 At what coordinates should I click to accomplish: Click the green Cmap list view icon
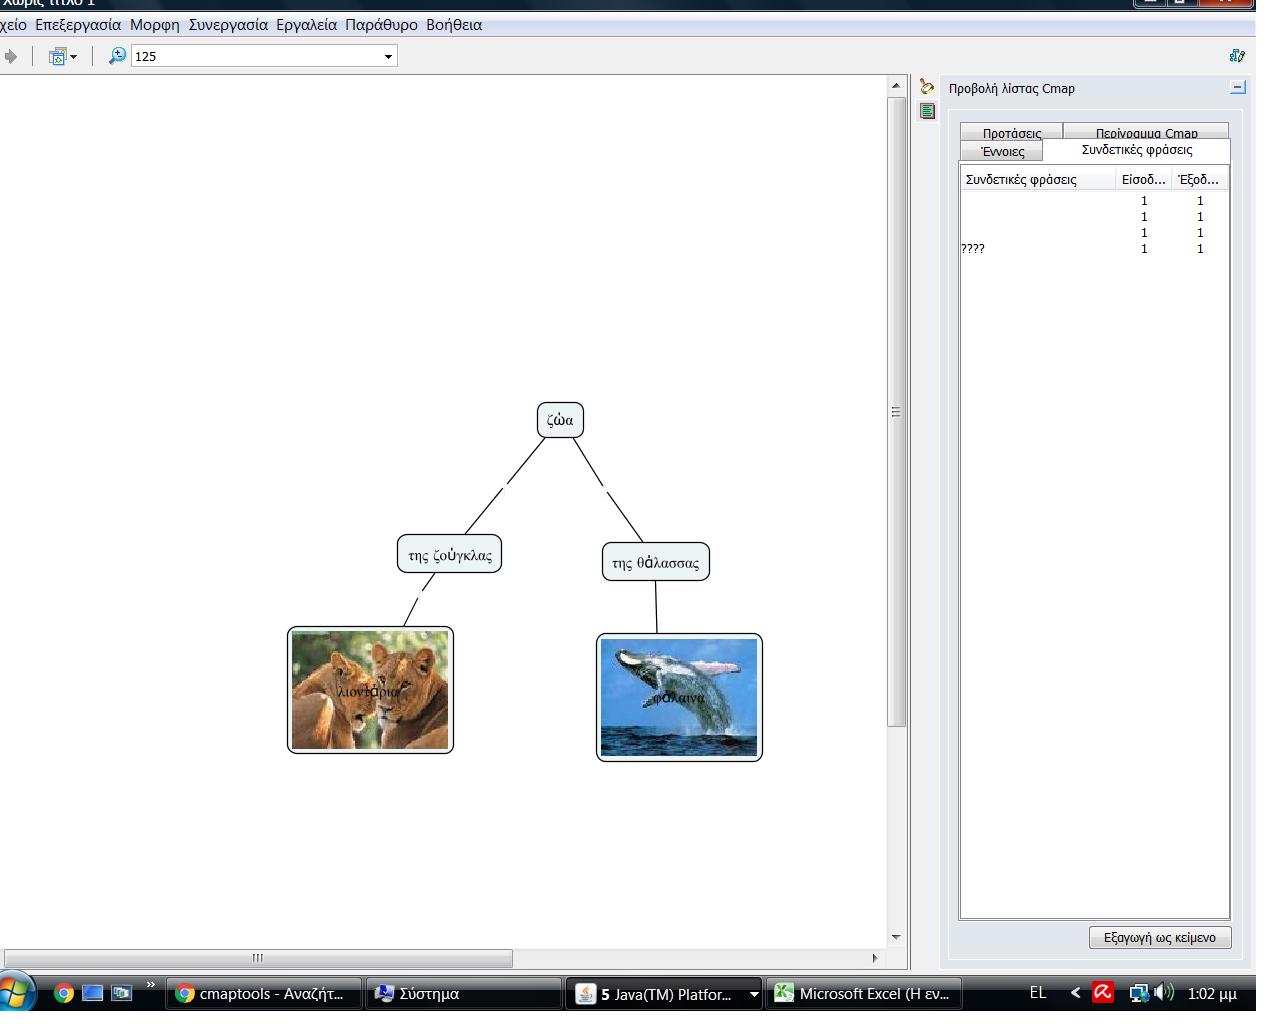click(x=927, y=111)
